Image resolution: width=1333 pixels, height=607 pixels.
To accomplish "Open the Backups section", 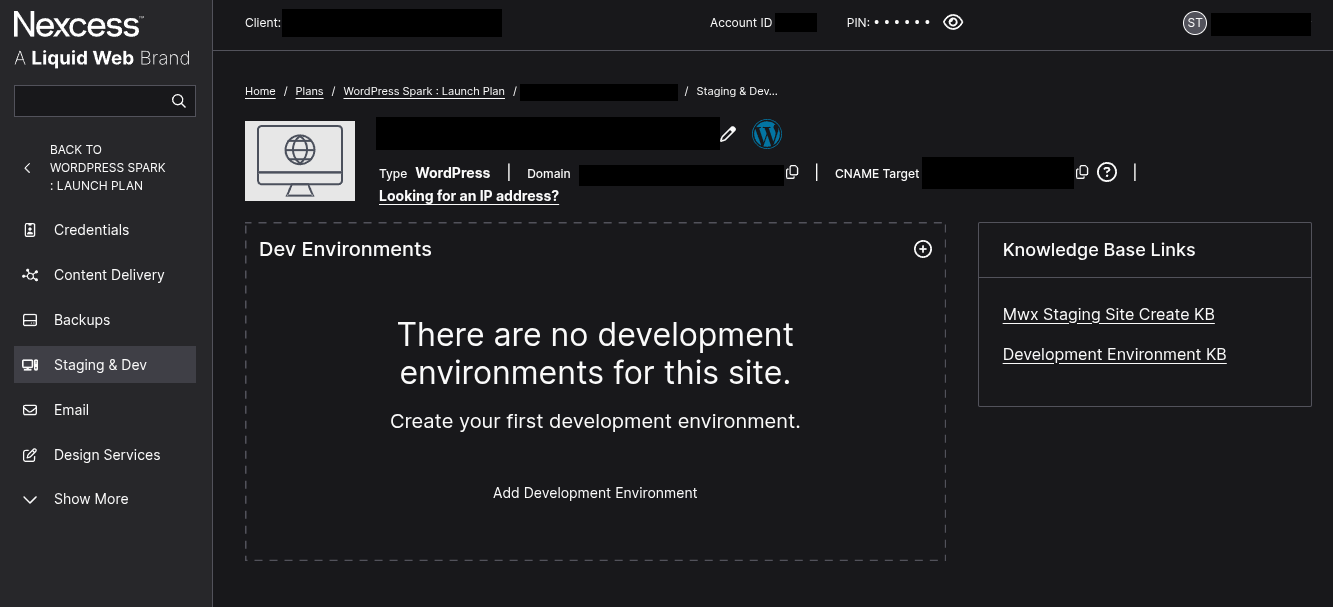I will pyautogui.click(x=81, y=320).
